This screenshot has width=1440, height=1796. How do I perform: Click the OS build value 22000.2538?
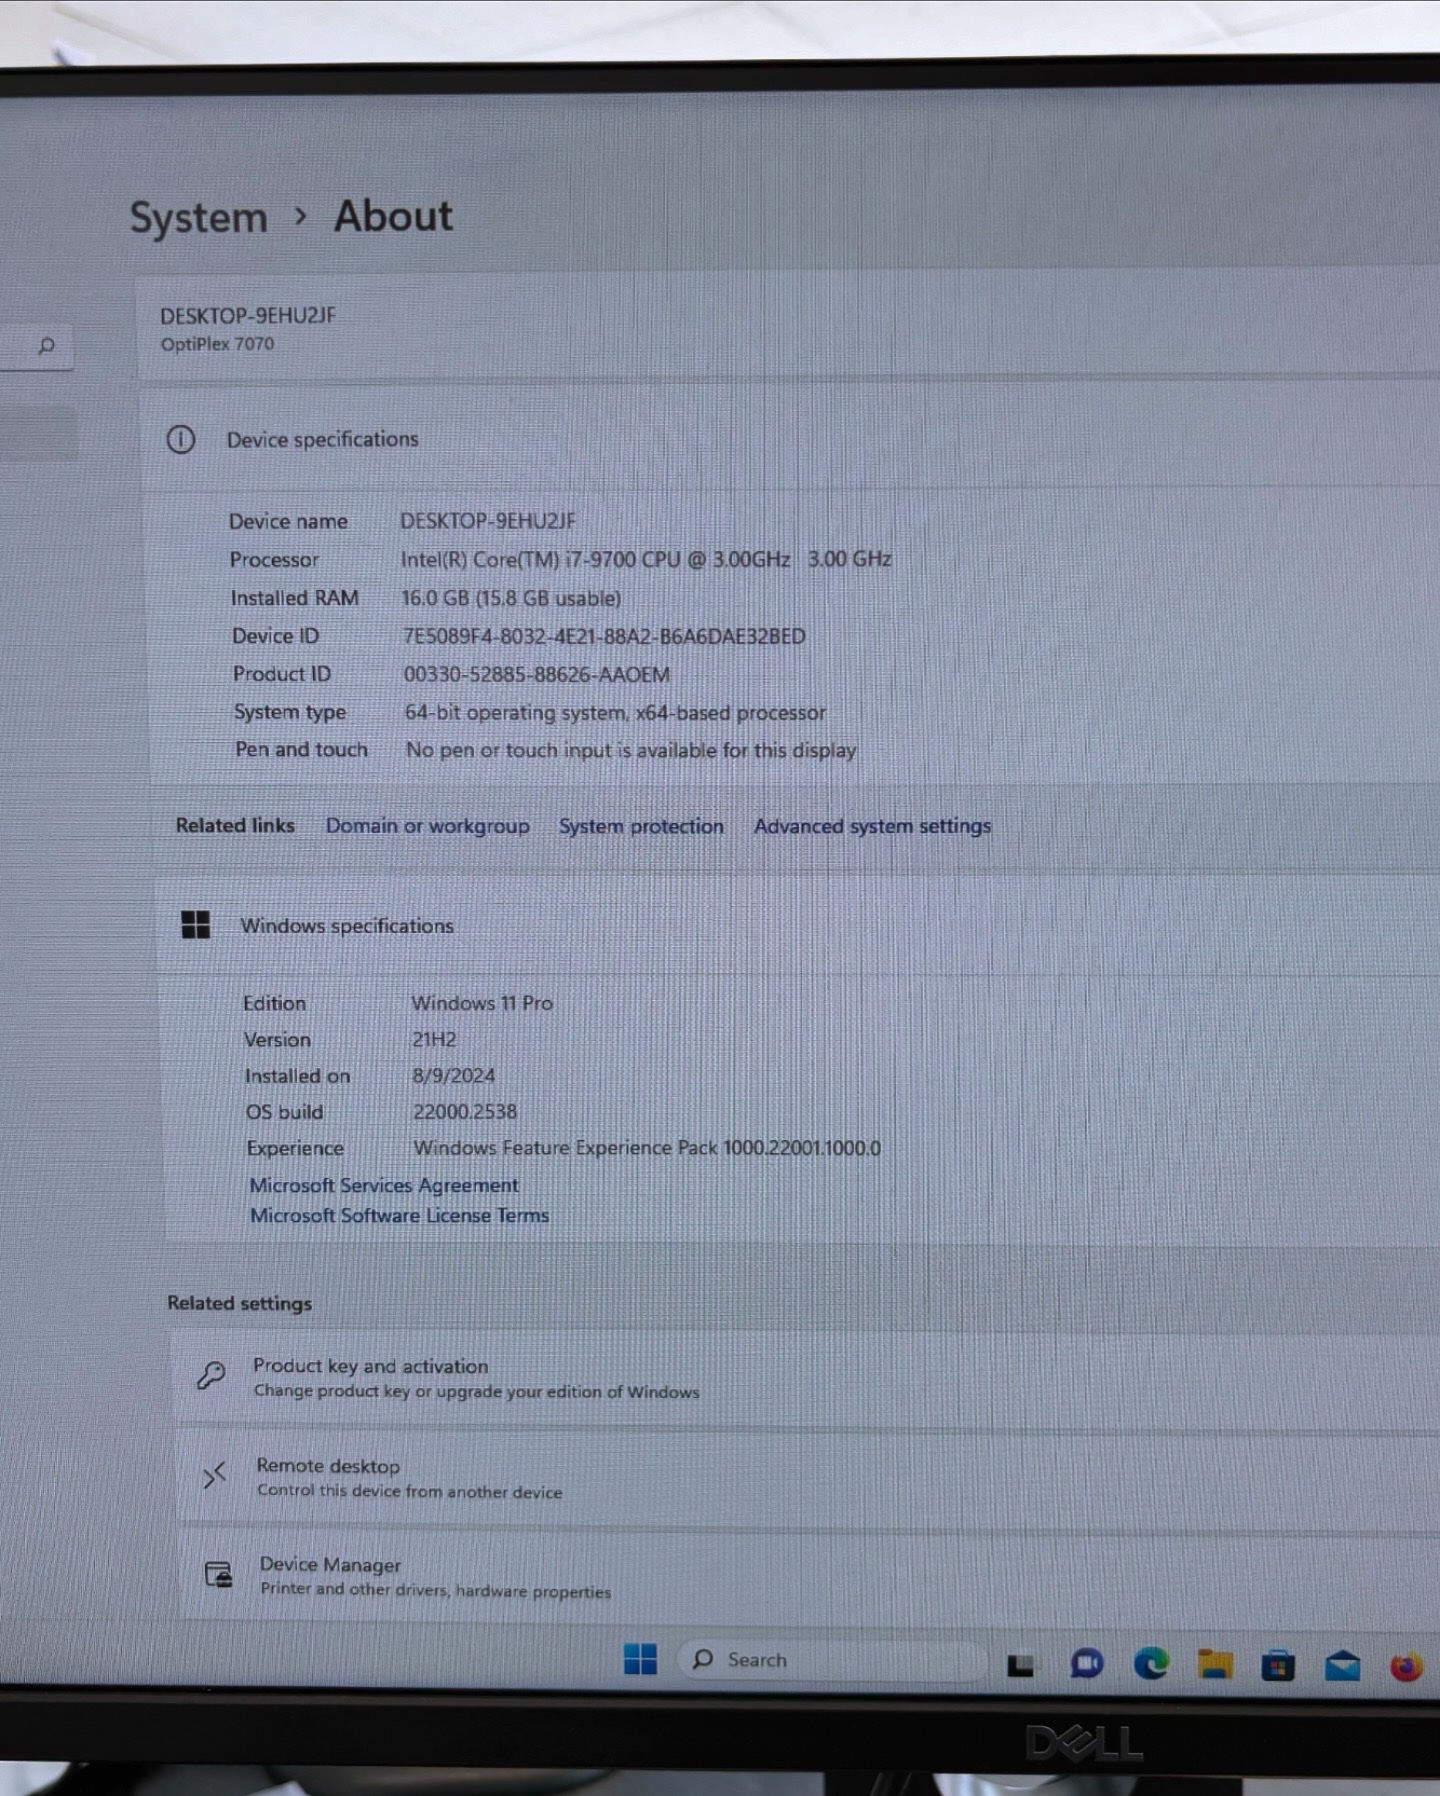coord(465,1111)
